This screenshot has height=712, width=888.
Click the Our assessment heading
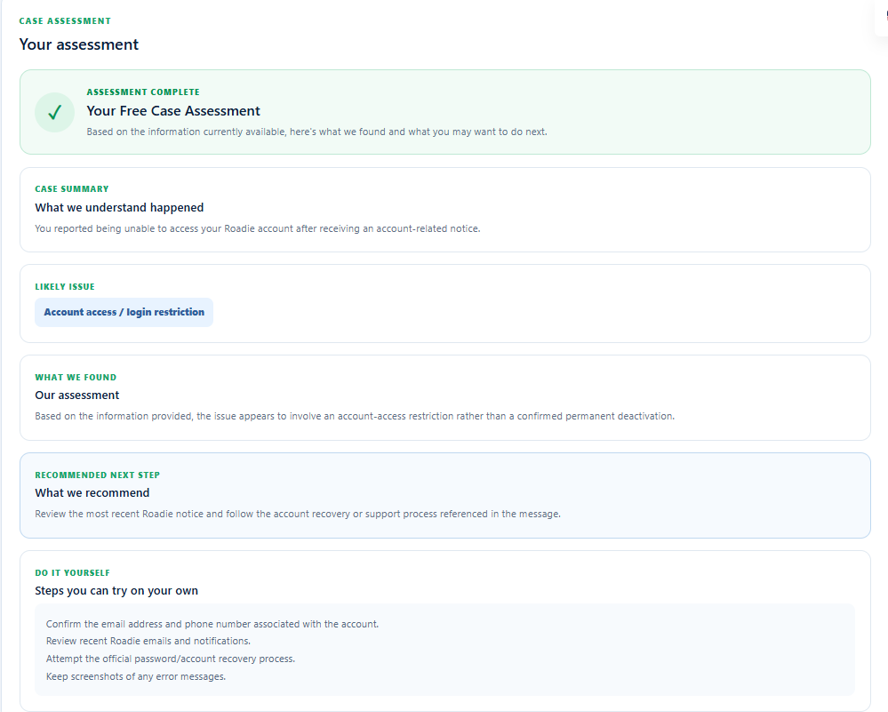point(77,395)
